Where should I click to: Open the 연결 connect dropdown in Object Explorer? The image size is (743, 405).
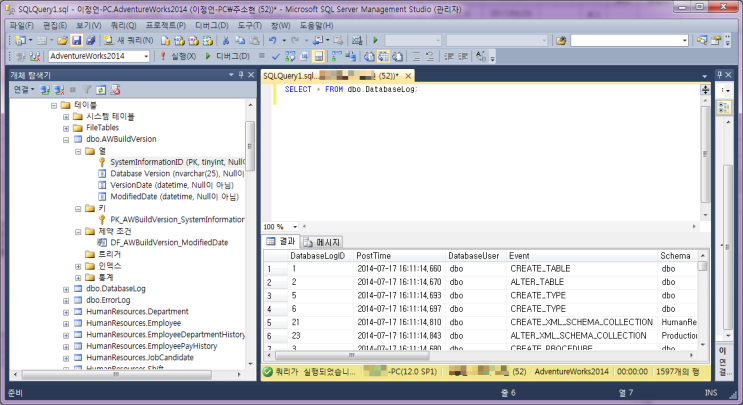[x=24, y=90]
